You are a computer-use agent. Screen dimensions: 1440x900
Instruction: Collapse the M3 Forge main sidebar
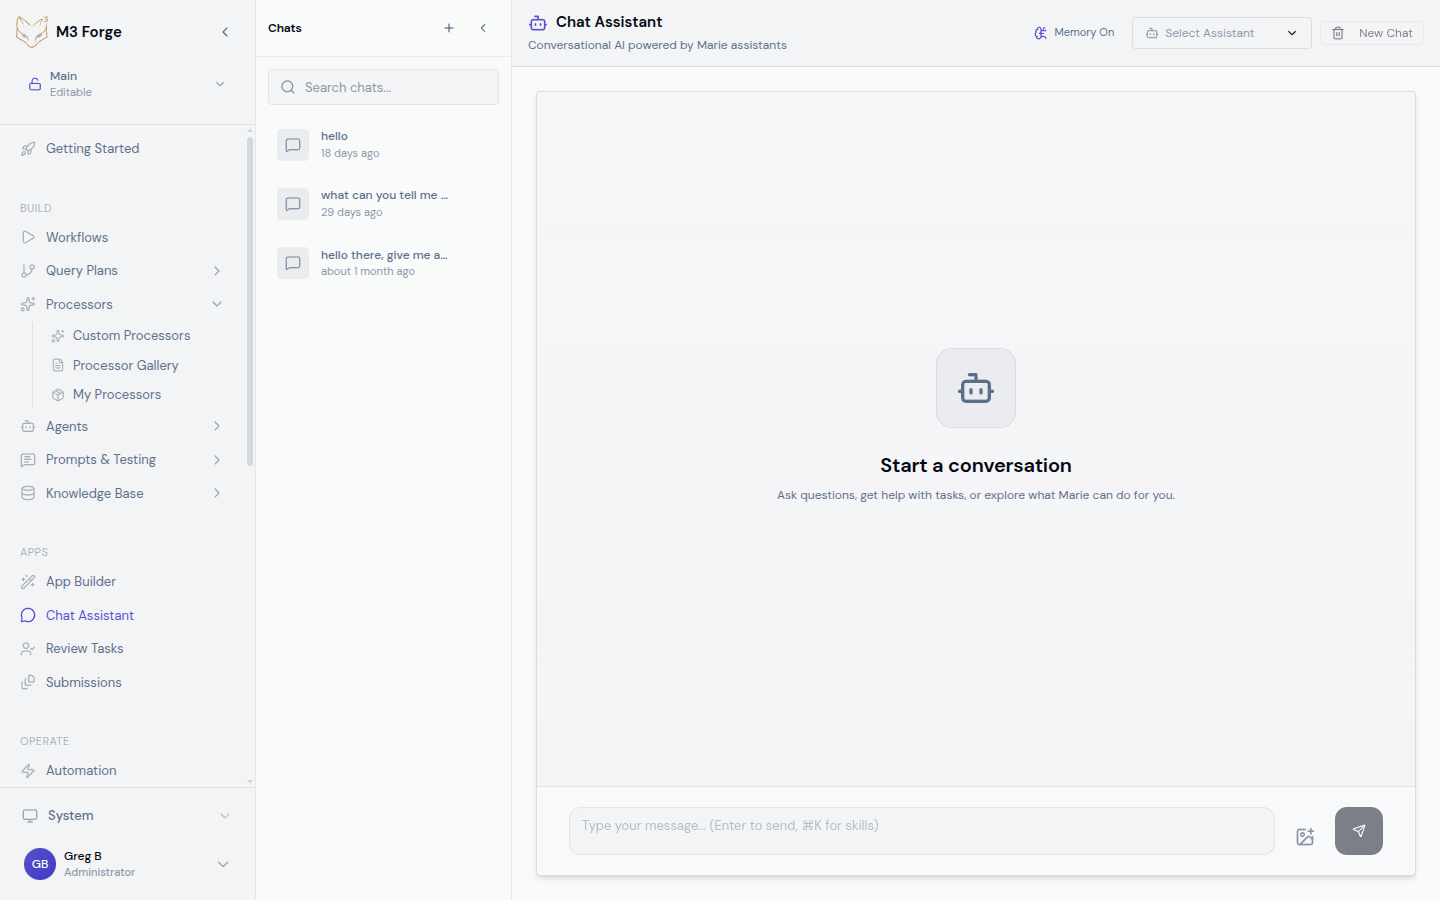click(225, 32)
